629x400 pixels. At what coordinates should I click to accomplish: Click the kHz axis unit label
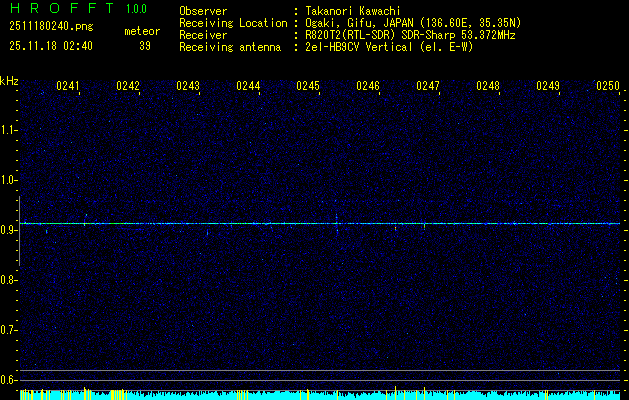(x=10, y=81)
